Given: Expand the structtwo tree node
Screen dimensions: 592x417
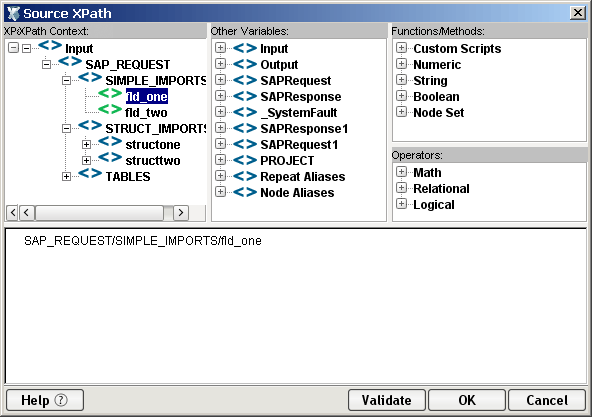Looking at the screenshot, I should click(86, 161).
